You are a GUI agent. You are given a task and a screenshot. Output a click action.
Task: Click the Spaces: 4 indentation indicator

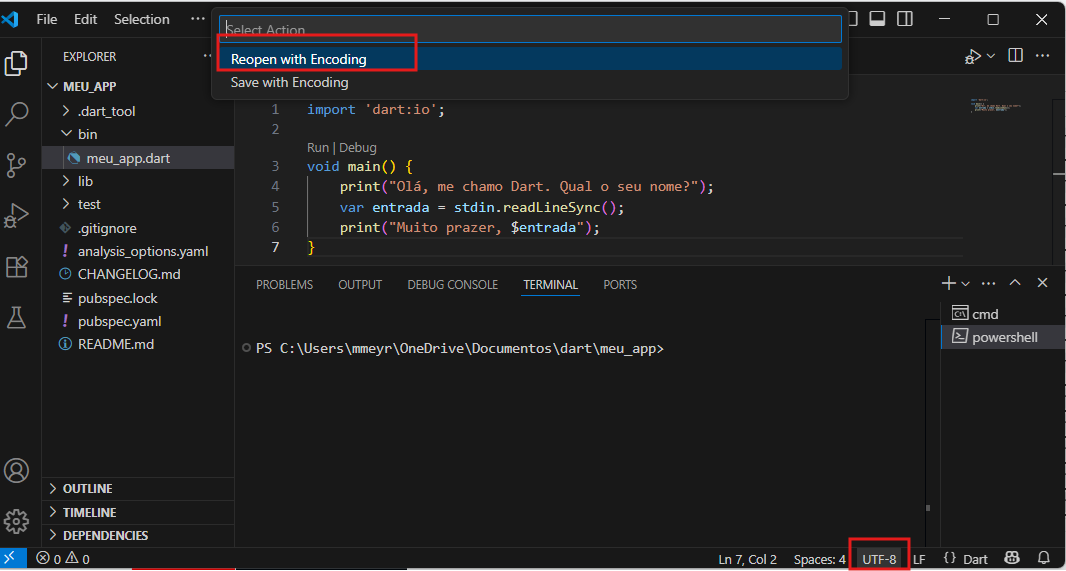click(x=820, y=559)
